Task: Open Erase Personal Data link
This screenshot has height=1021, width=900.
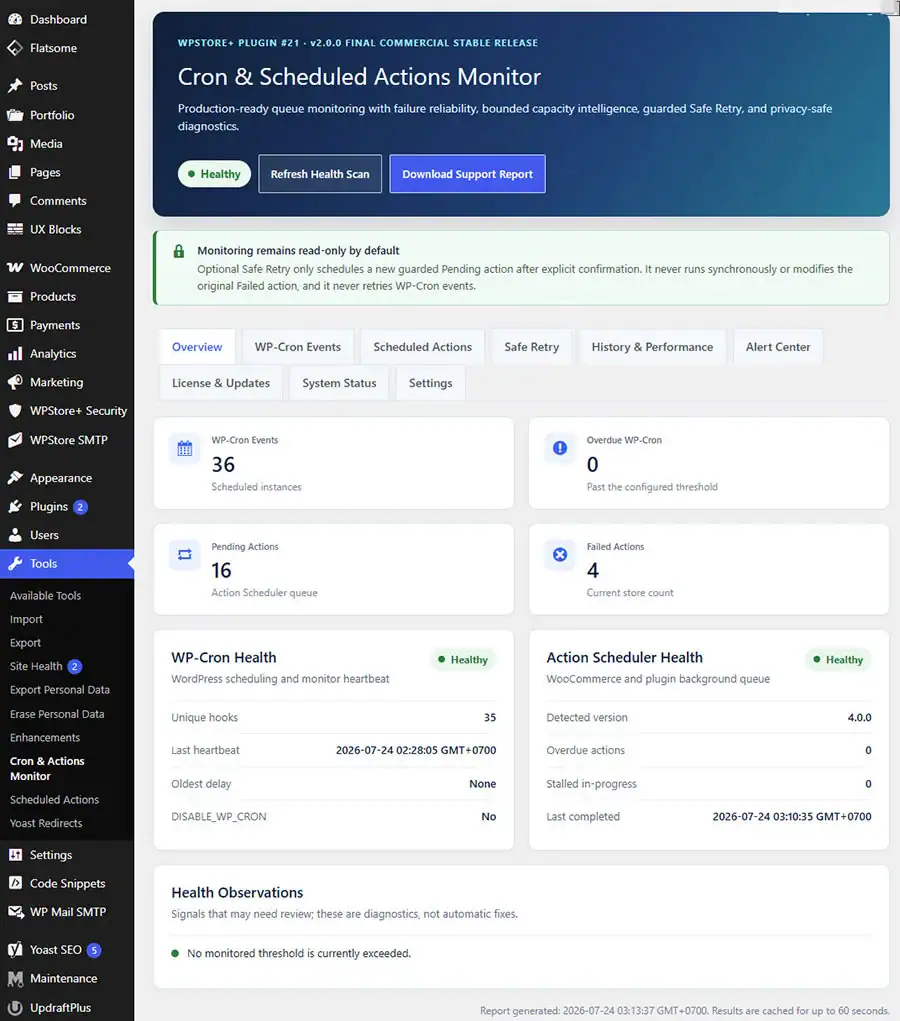Action: tap(57, 714)
